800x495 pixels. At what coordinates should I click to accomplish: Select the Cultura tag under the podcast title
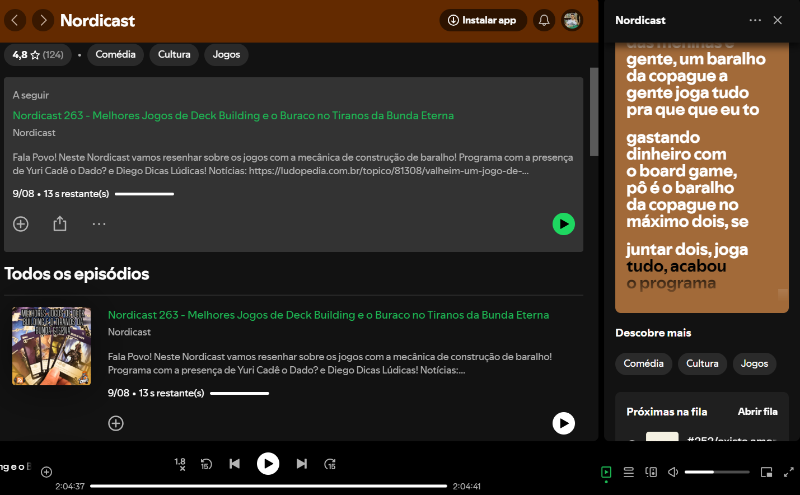(x=174, y=55)
